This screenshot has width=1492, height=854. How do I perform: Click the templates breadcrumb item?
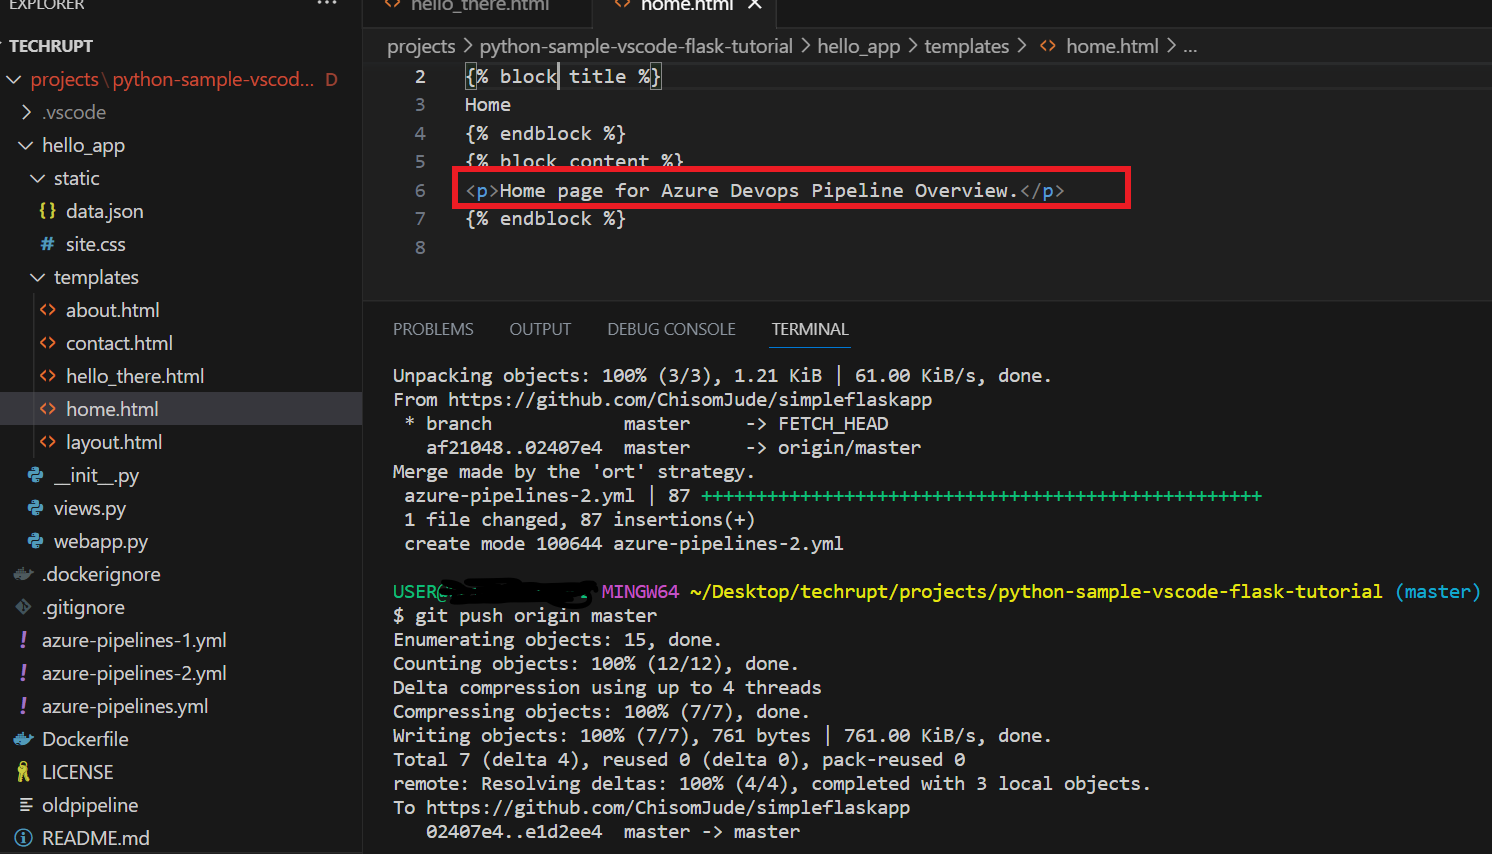(966, 45)
